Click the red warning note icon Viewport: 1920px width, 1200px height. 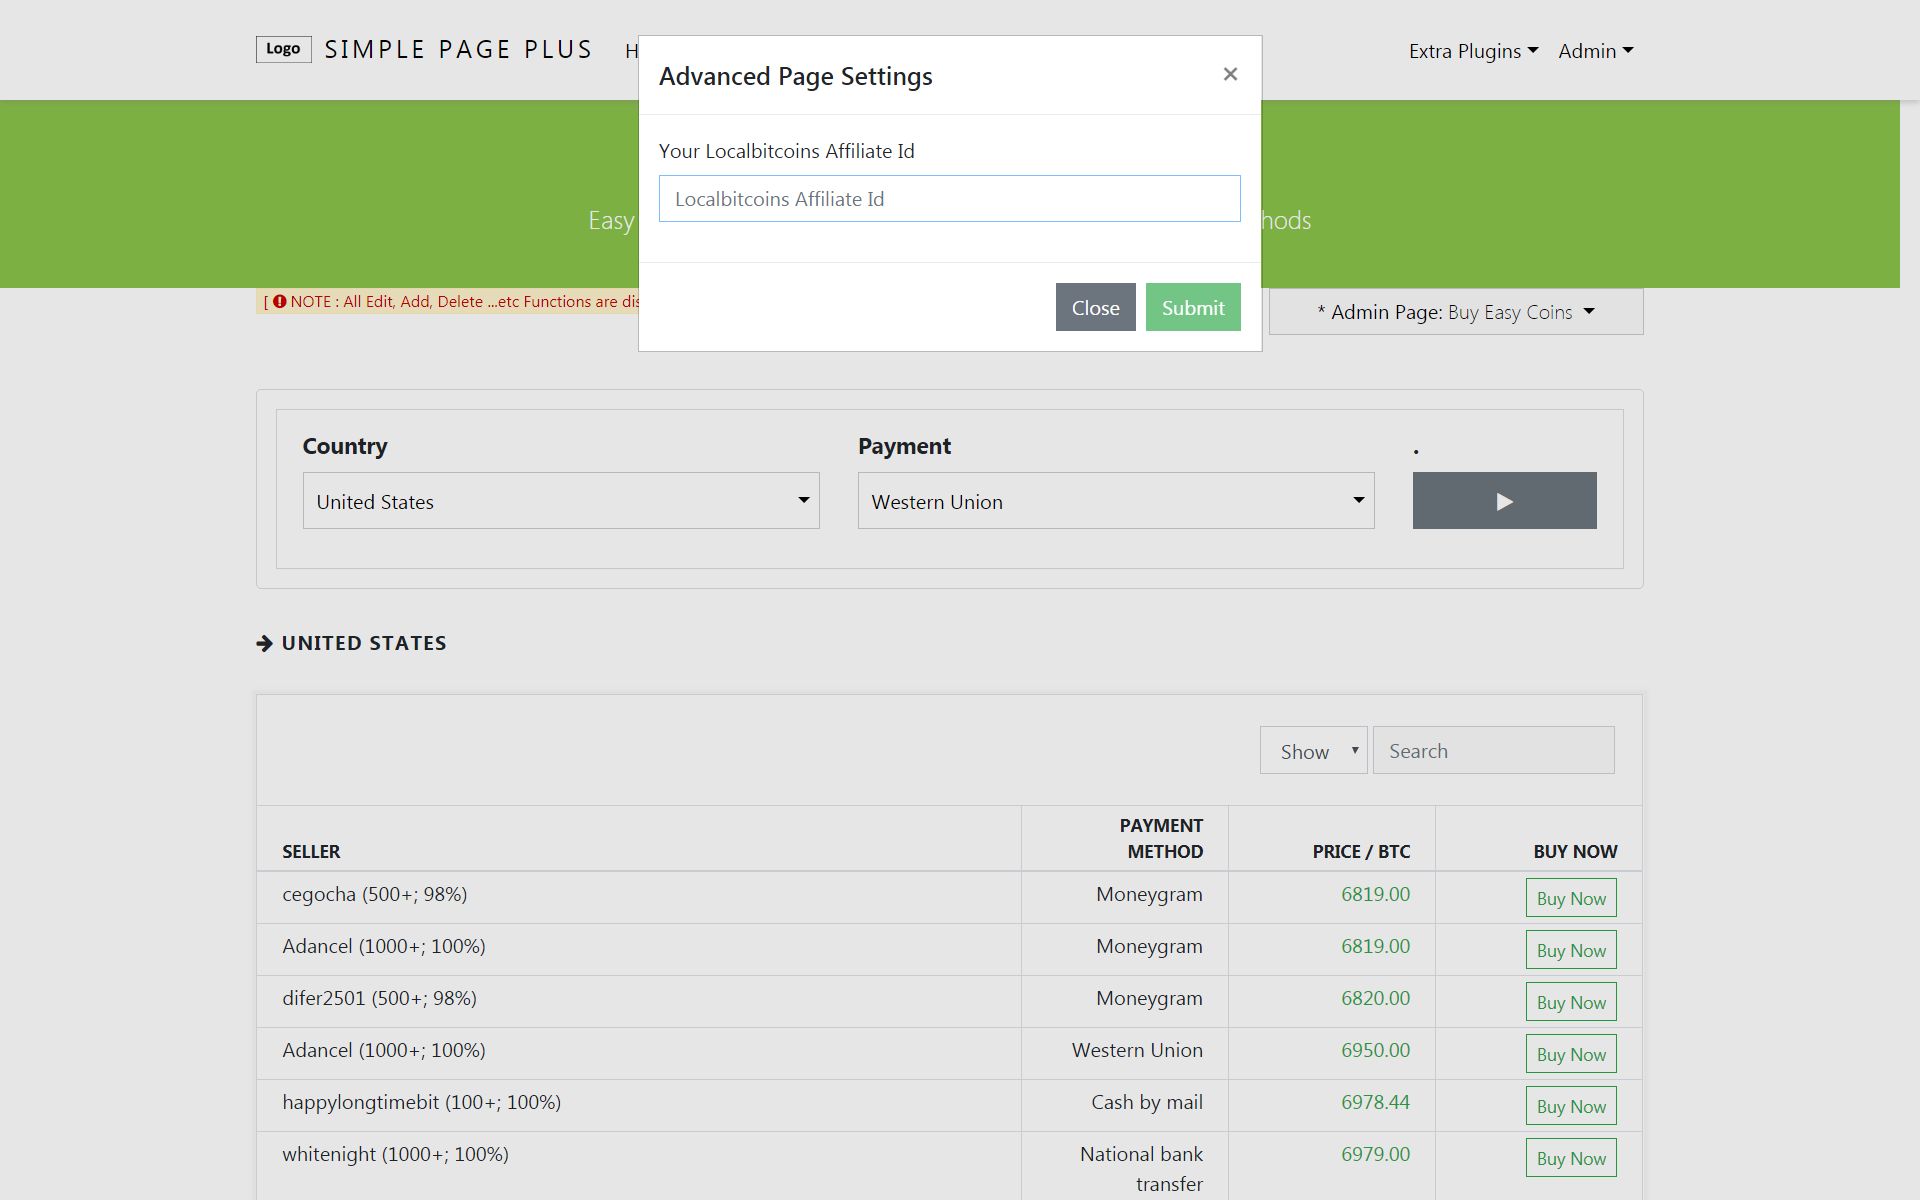pyautogui.click(x=280, y=301)
